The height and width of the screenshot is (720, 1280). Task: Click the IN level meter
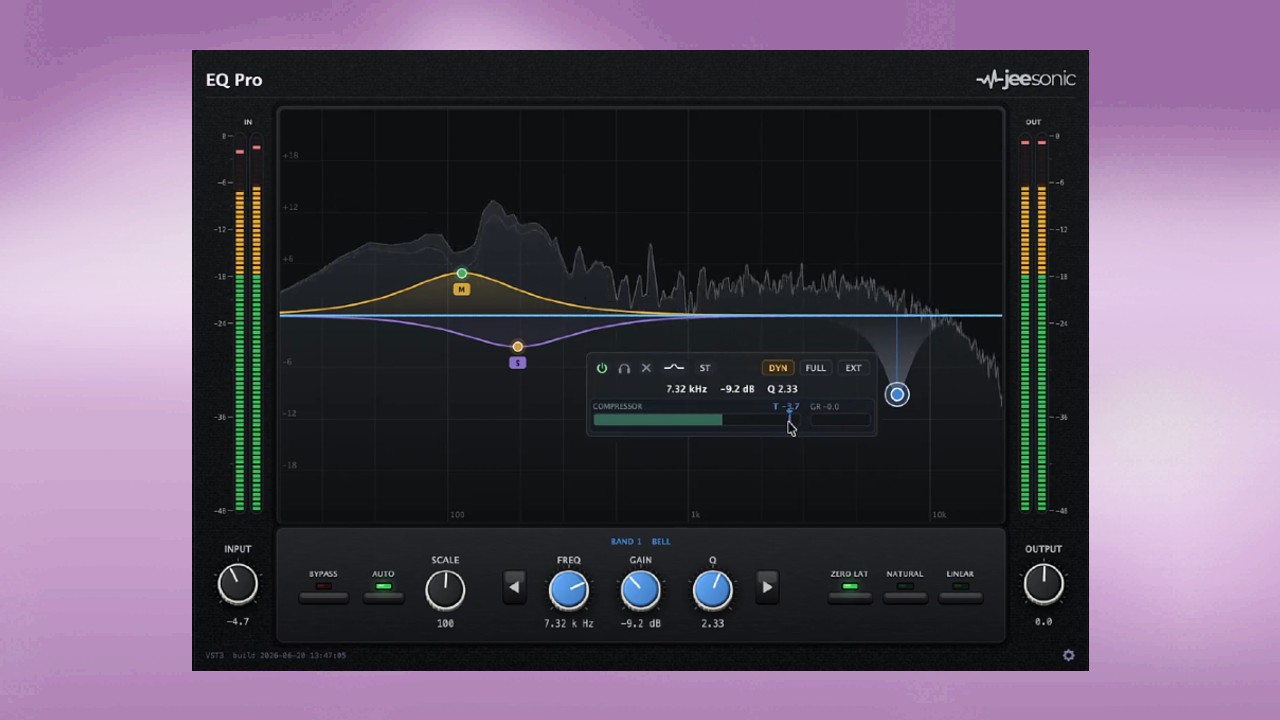(248, 322)
